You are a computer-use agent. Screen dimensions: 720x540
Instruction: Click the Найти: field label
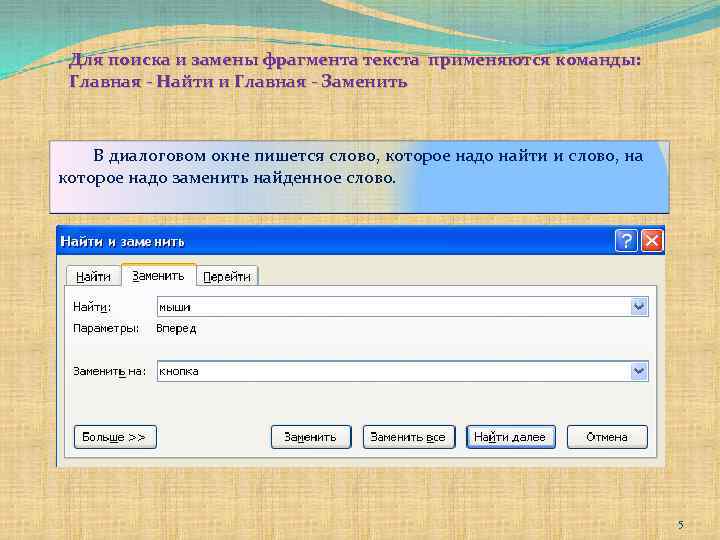coord(92,307)
